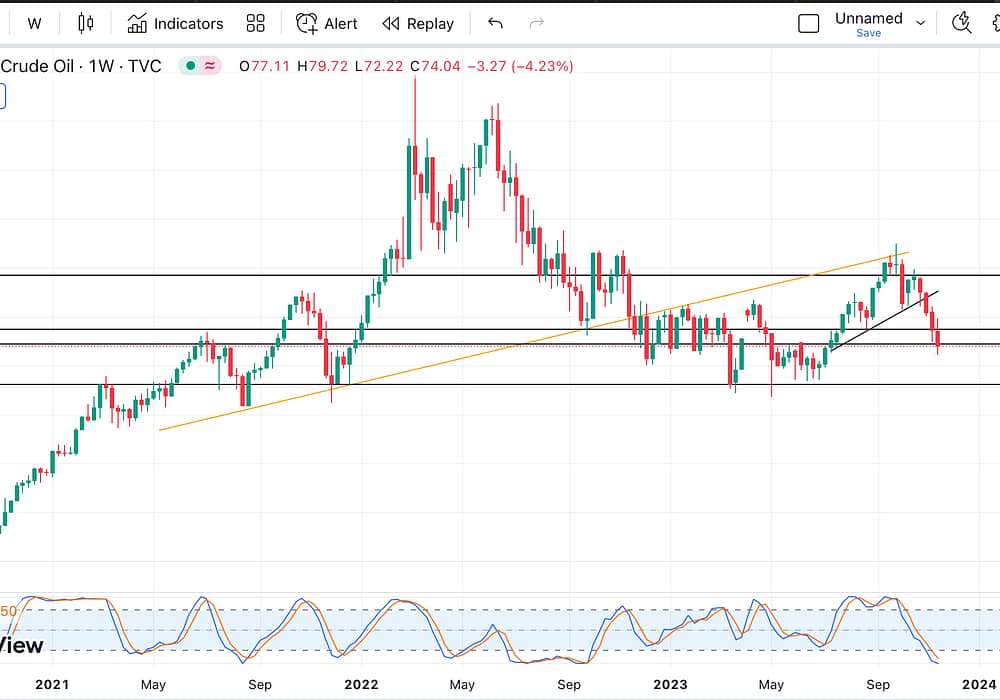Click the 2022 label on time axis

click(360, 684)
